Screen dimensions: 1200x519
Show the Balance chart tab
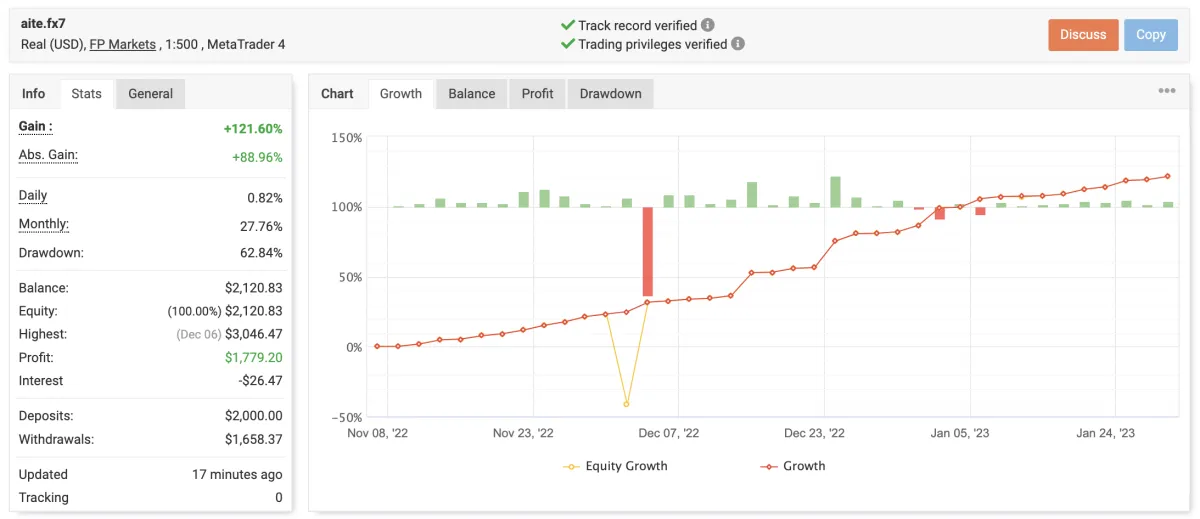pyautogui.click(x=471, y=94)
